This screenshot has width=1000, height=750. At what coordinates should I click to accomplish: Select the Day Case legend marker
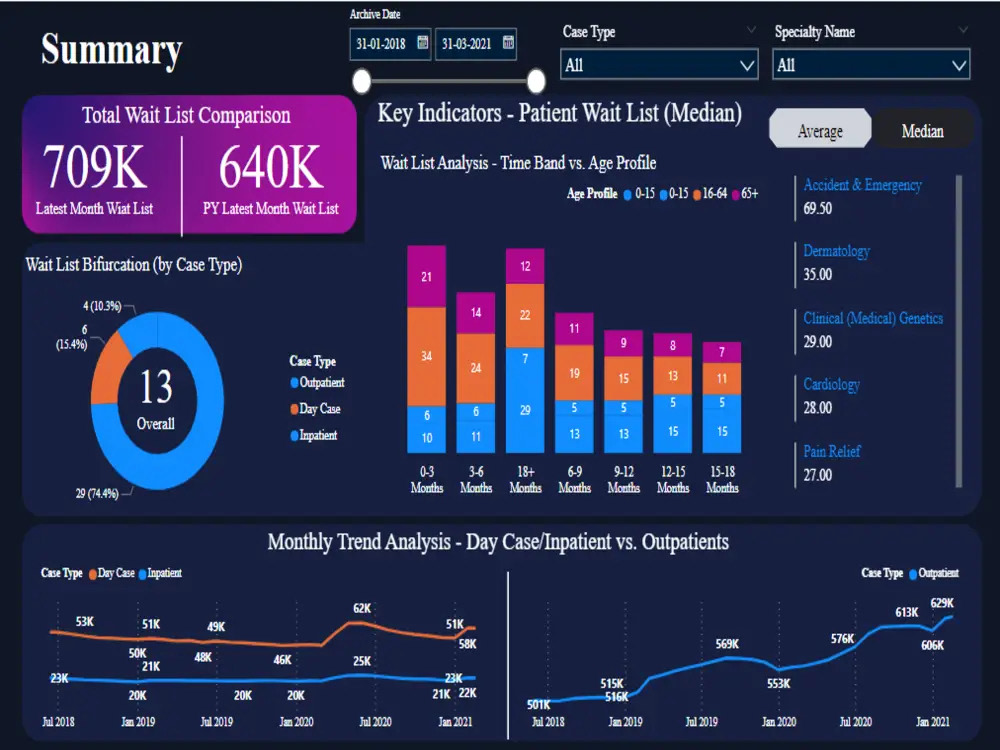(93, 573)
